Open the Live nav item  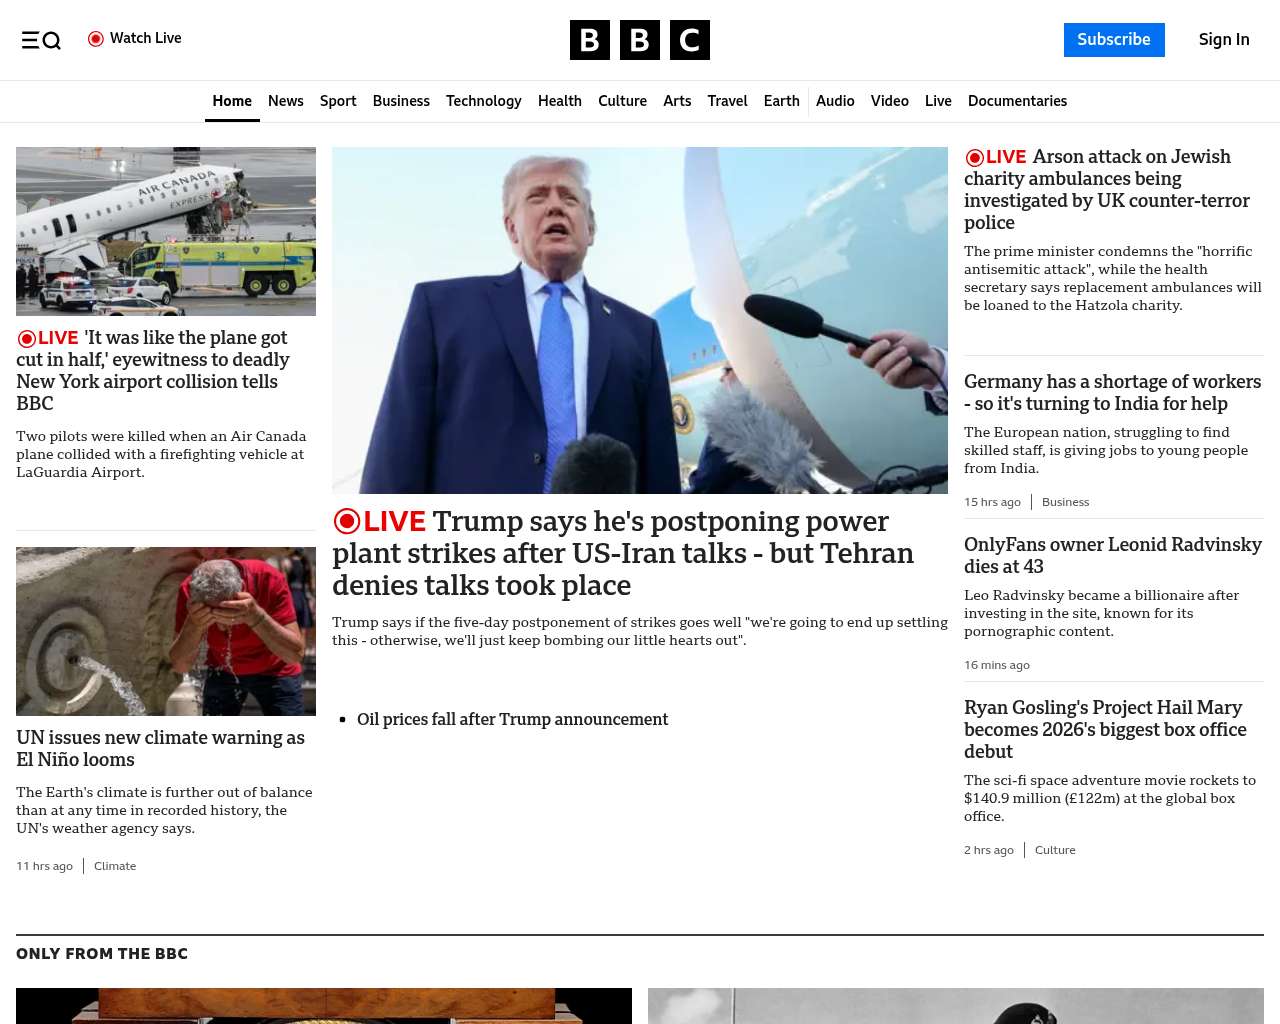tap(938, 101)
